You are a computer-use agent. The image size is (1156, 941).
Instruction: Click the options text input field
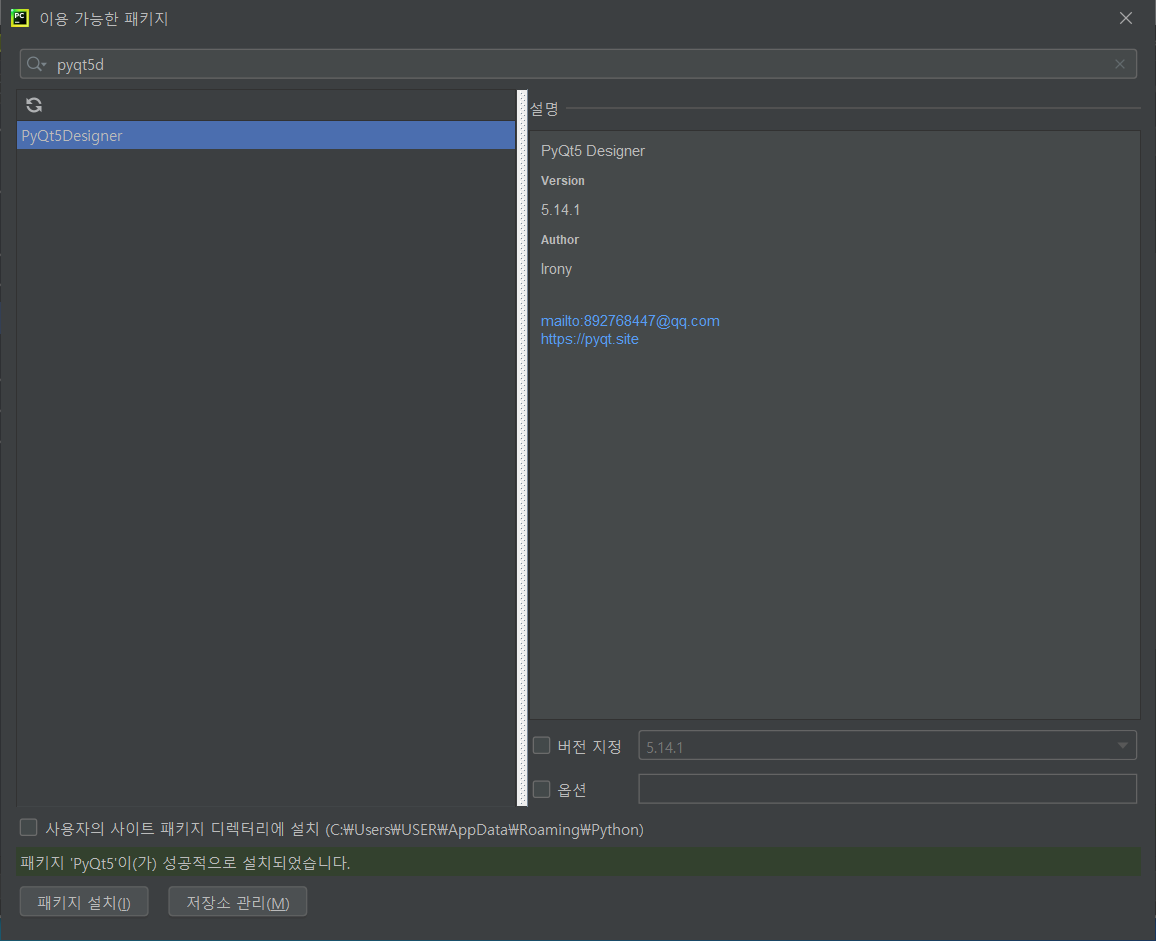[x=888, y=789]
